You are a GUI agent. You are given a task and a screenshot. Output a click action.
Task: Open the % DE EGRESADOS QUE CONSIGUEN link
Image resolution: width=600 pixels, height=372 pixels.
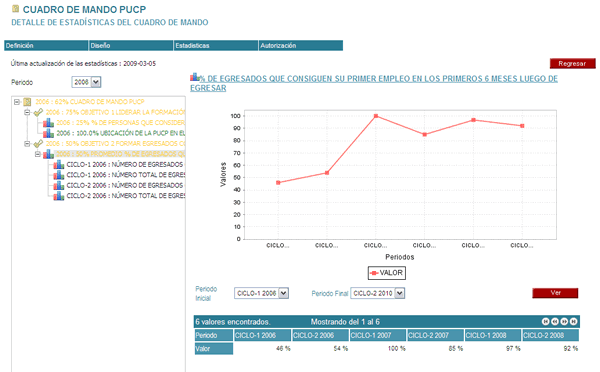(374, 83)
